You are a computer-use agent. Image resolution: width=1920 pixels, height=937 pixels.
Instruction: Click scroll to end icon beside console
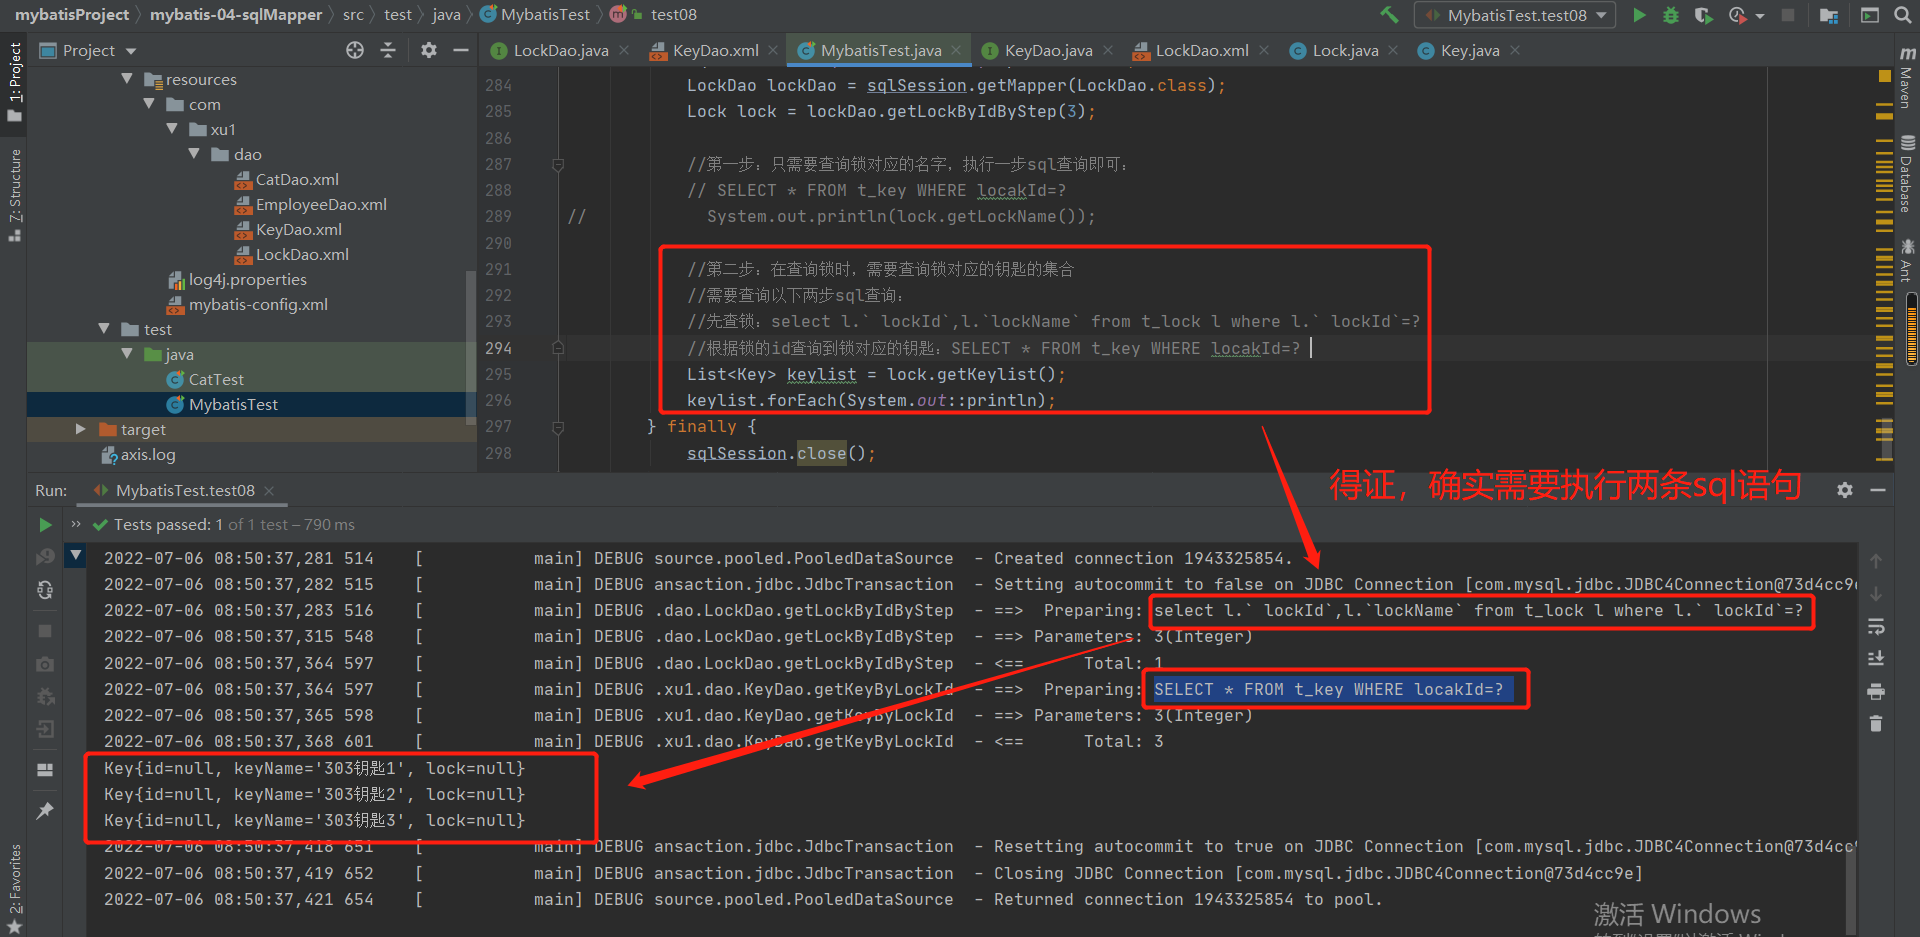pos(1876,658)
